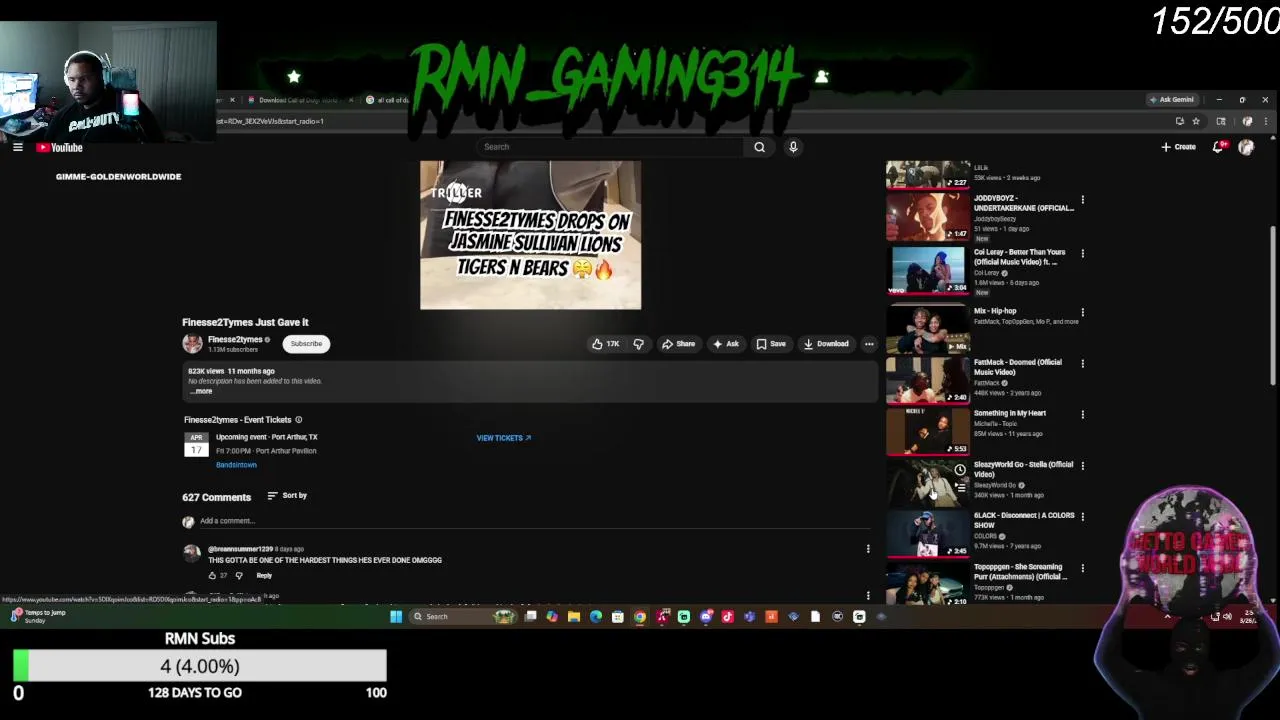Click the event tickets info icon
Screen dimensions: 1280x720
coord(298,420)
